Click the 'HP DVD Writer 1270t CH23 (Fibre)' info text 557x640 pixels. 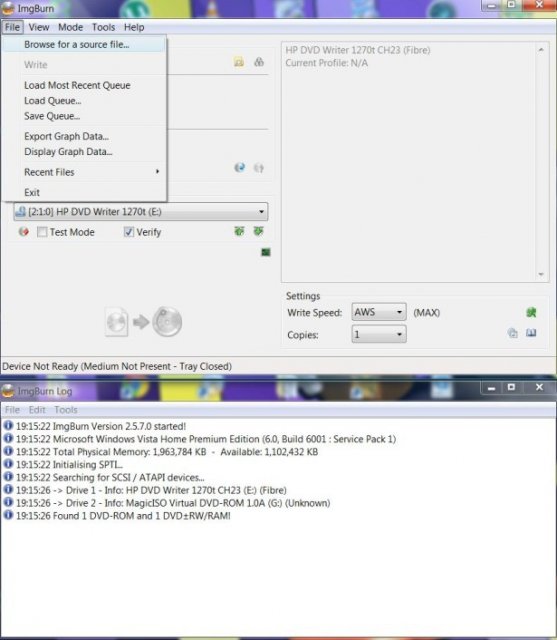(x=358, y=50)
